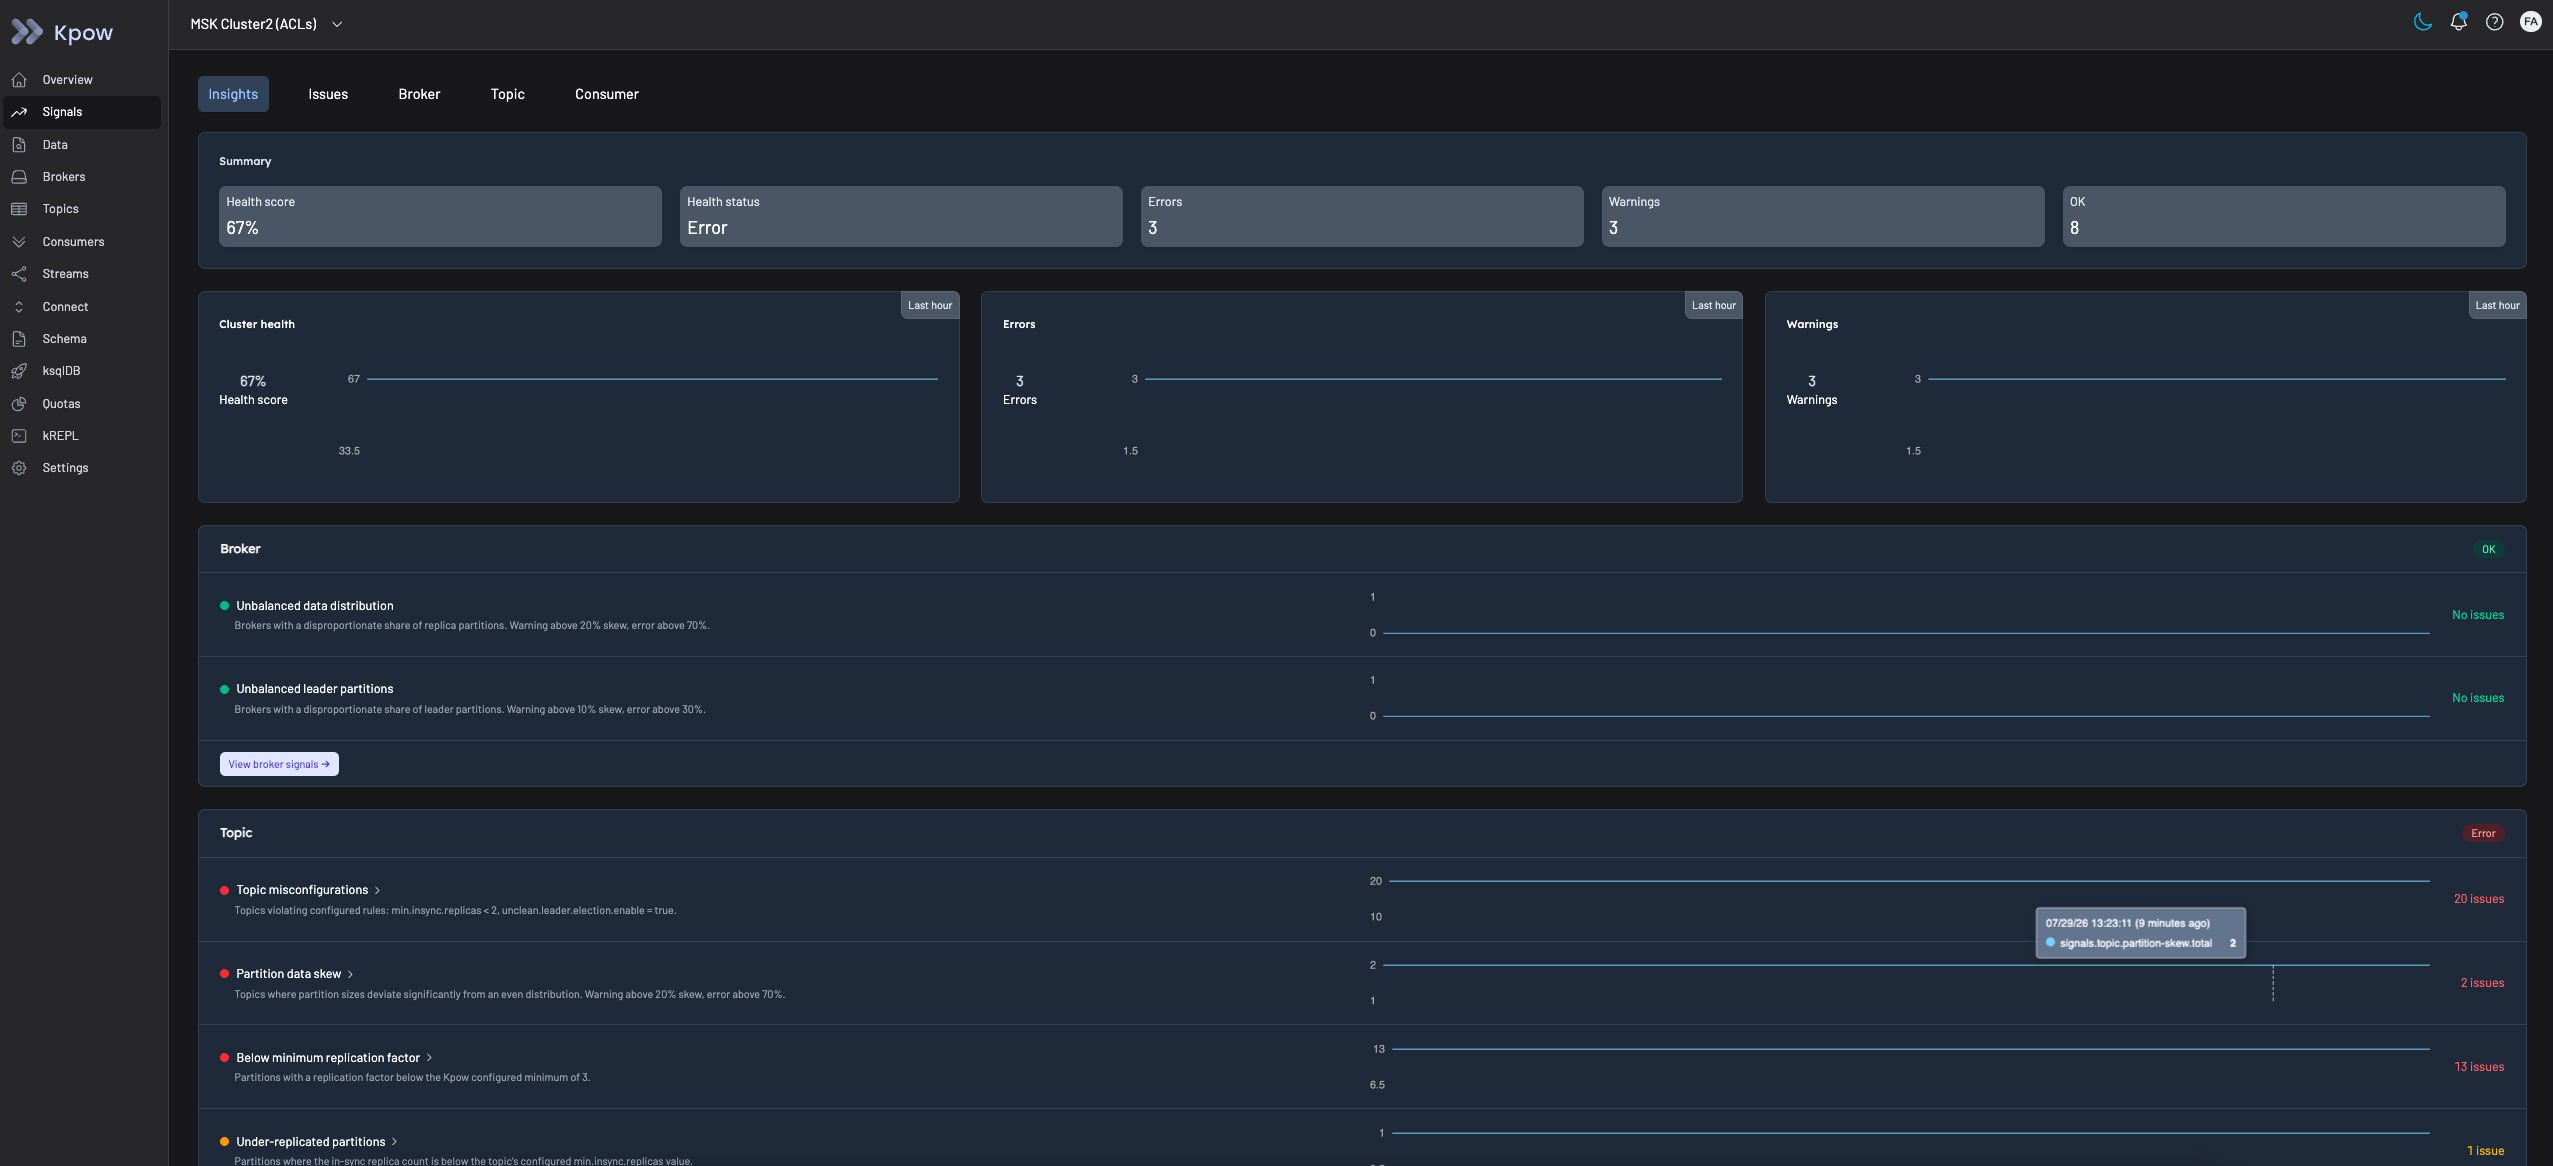
Task: Switch to the Issues tab
Action: [328, 94]
